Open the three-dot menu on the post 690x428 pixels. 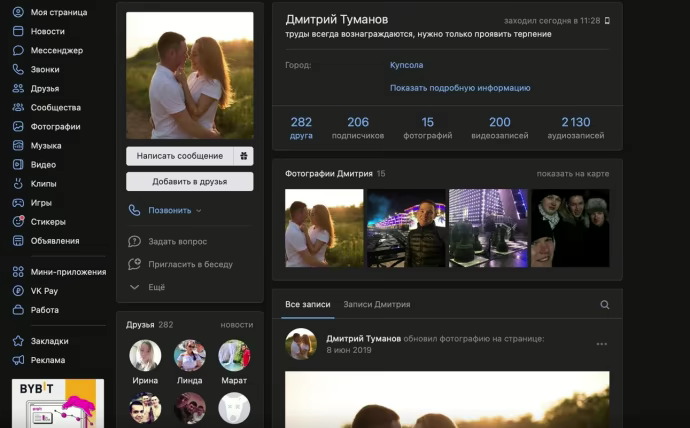point(601,344)
